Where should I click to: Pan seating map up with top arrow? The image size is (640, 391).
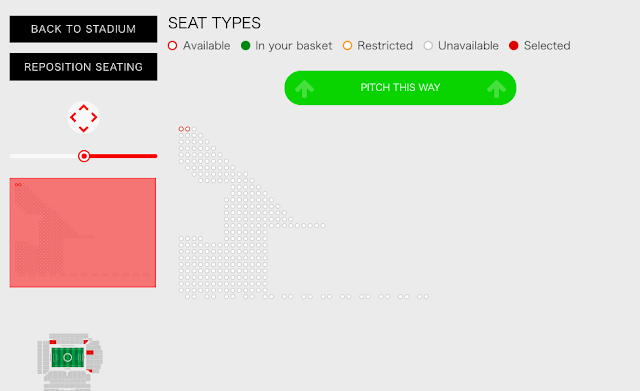click(83, 108)
